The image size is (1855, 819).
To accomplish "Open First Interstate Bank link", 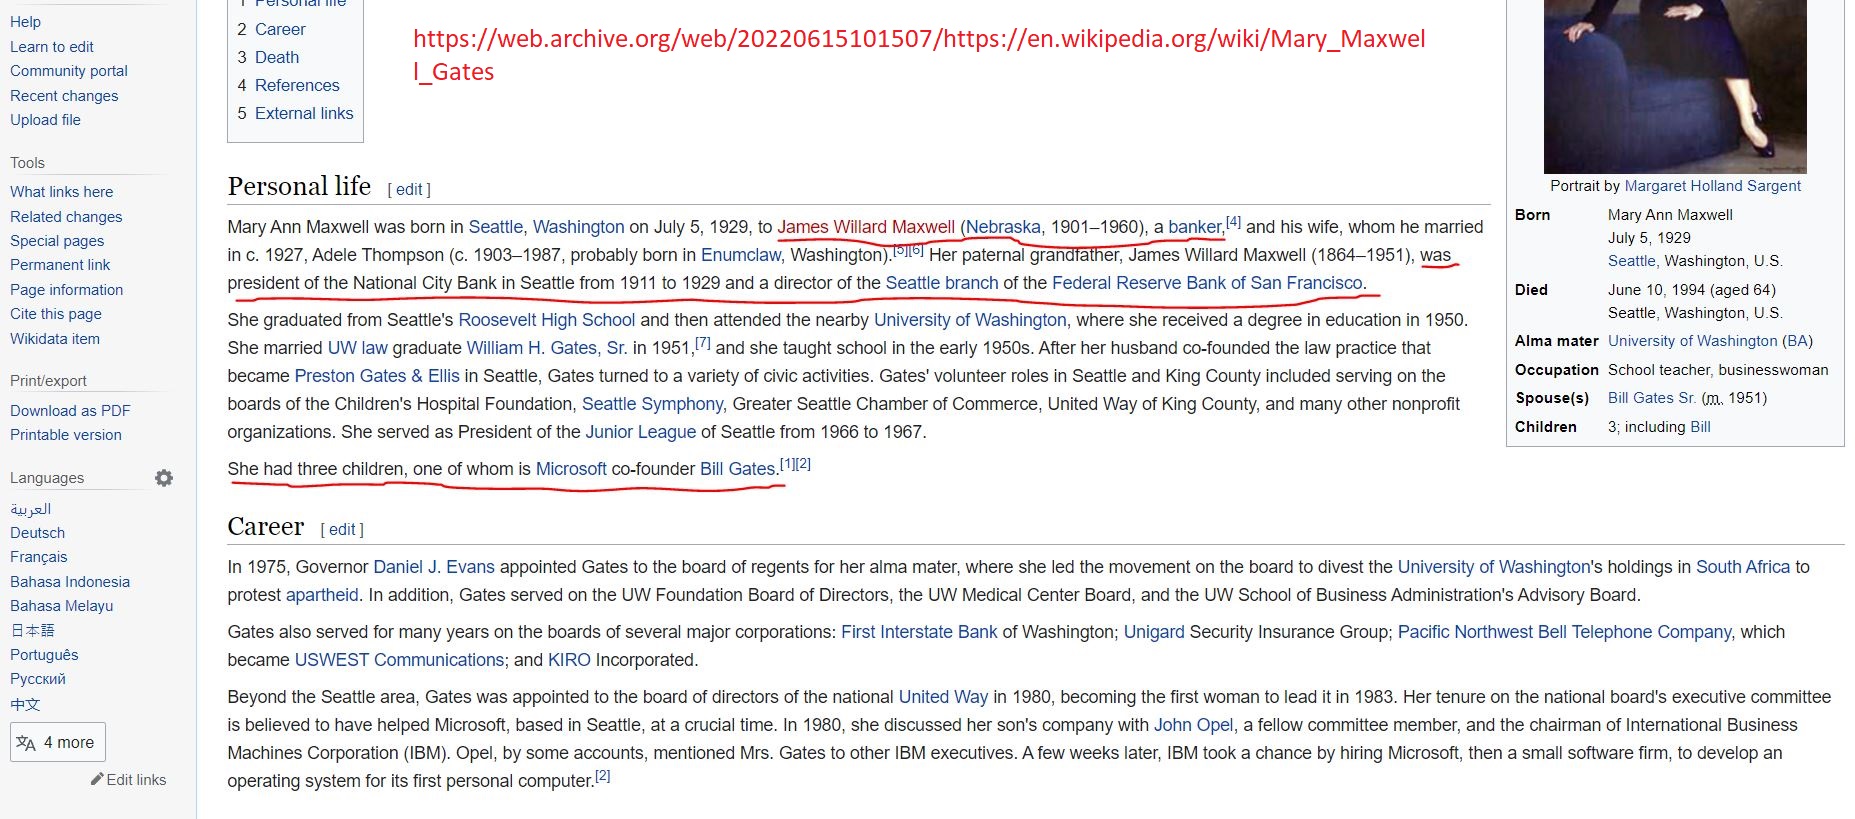I will [x=919, y=632].
